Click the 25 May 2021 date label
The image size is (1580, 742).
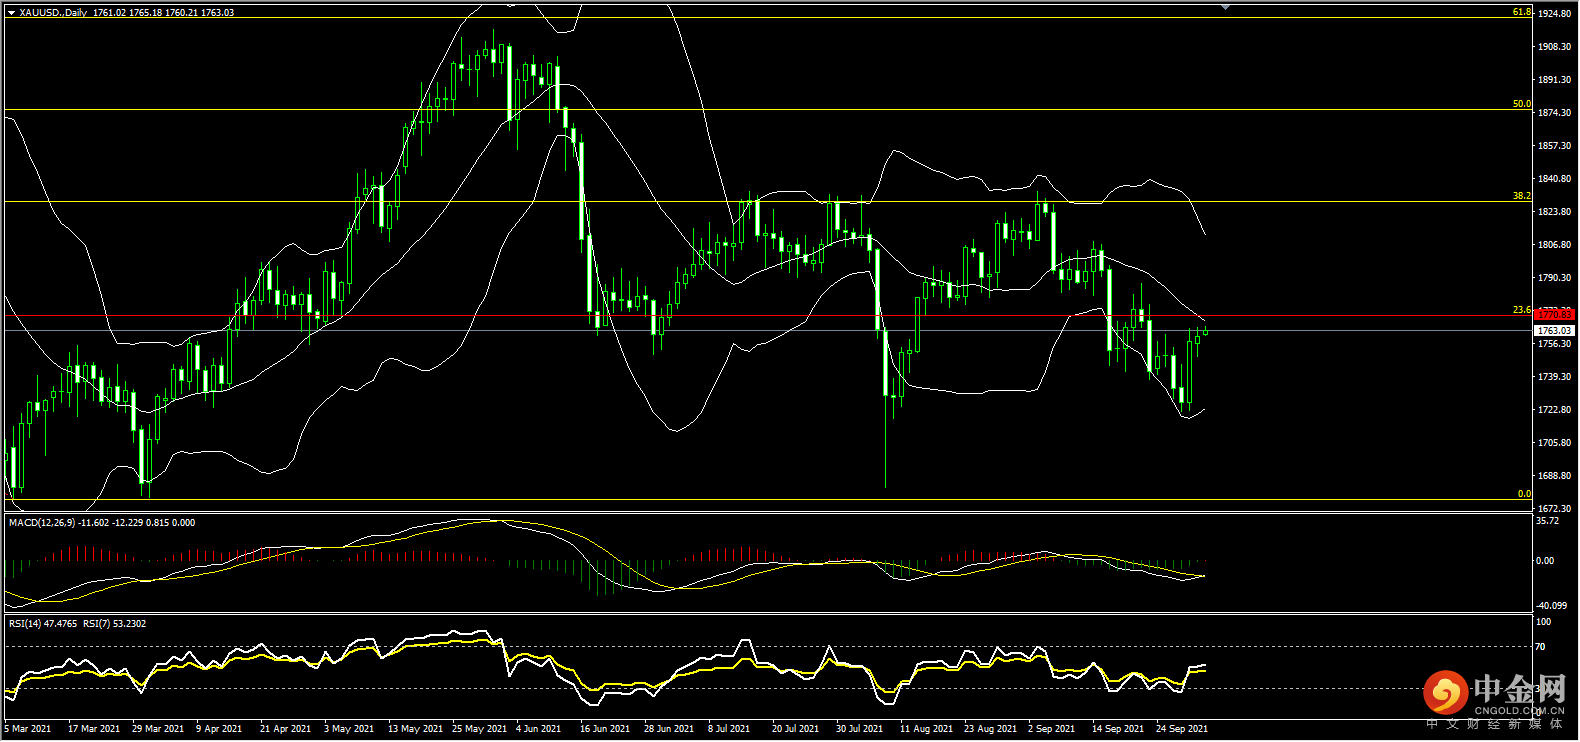480,729
